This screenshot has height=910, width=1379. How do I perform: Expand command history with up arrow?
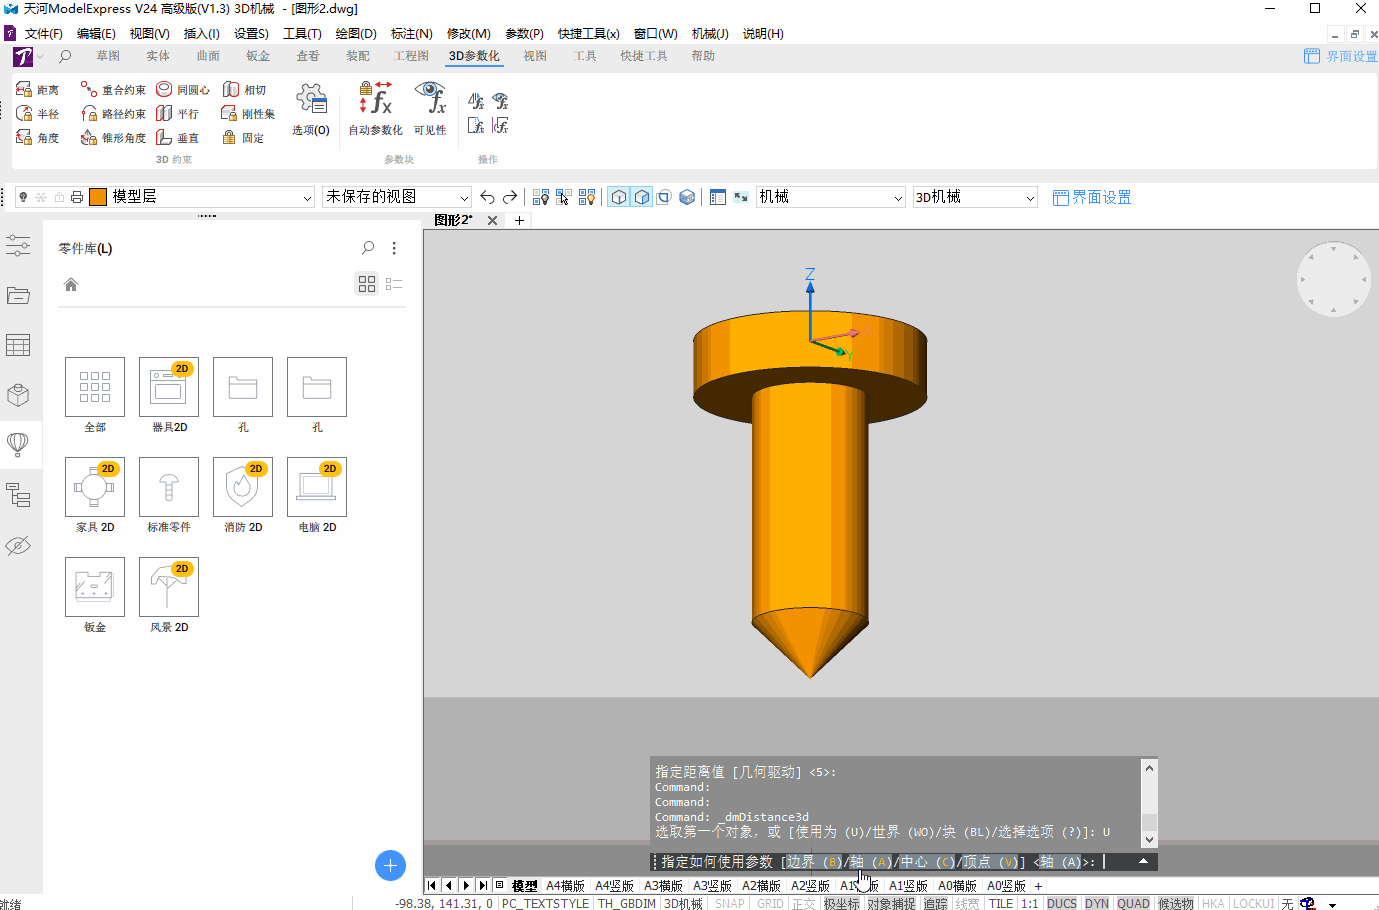click(1143, 861)
